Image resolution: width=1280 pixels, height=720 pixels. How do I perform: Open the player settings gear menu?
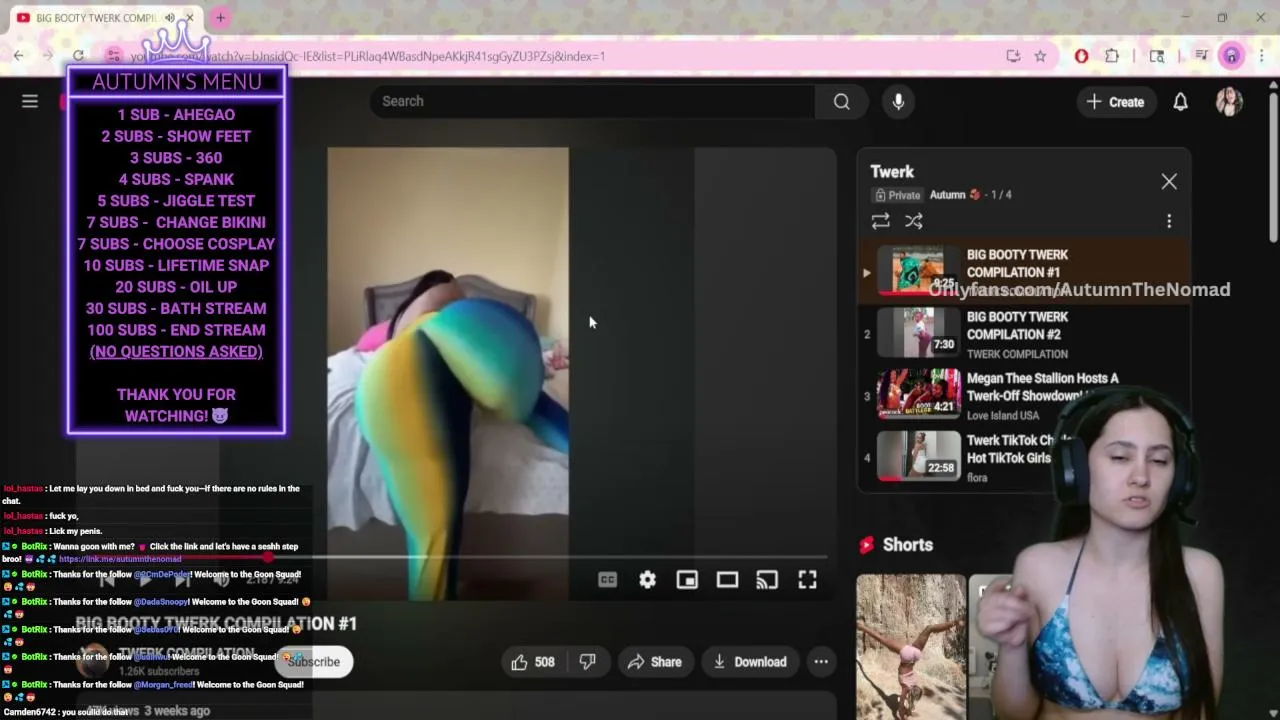click(x=647, y=580)
